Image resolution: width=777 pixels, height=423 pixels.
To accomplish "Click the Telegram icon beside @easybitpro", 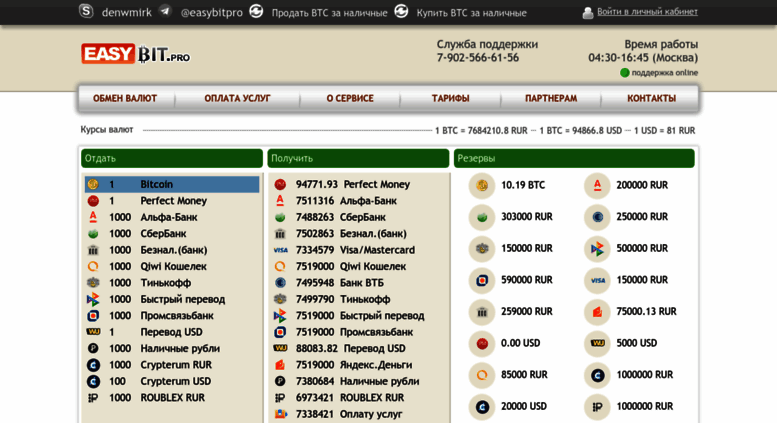I will [x=165, y=11].
